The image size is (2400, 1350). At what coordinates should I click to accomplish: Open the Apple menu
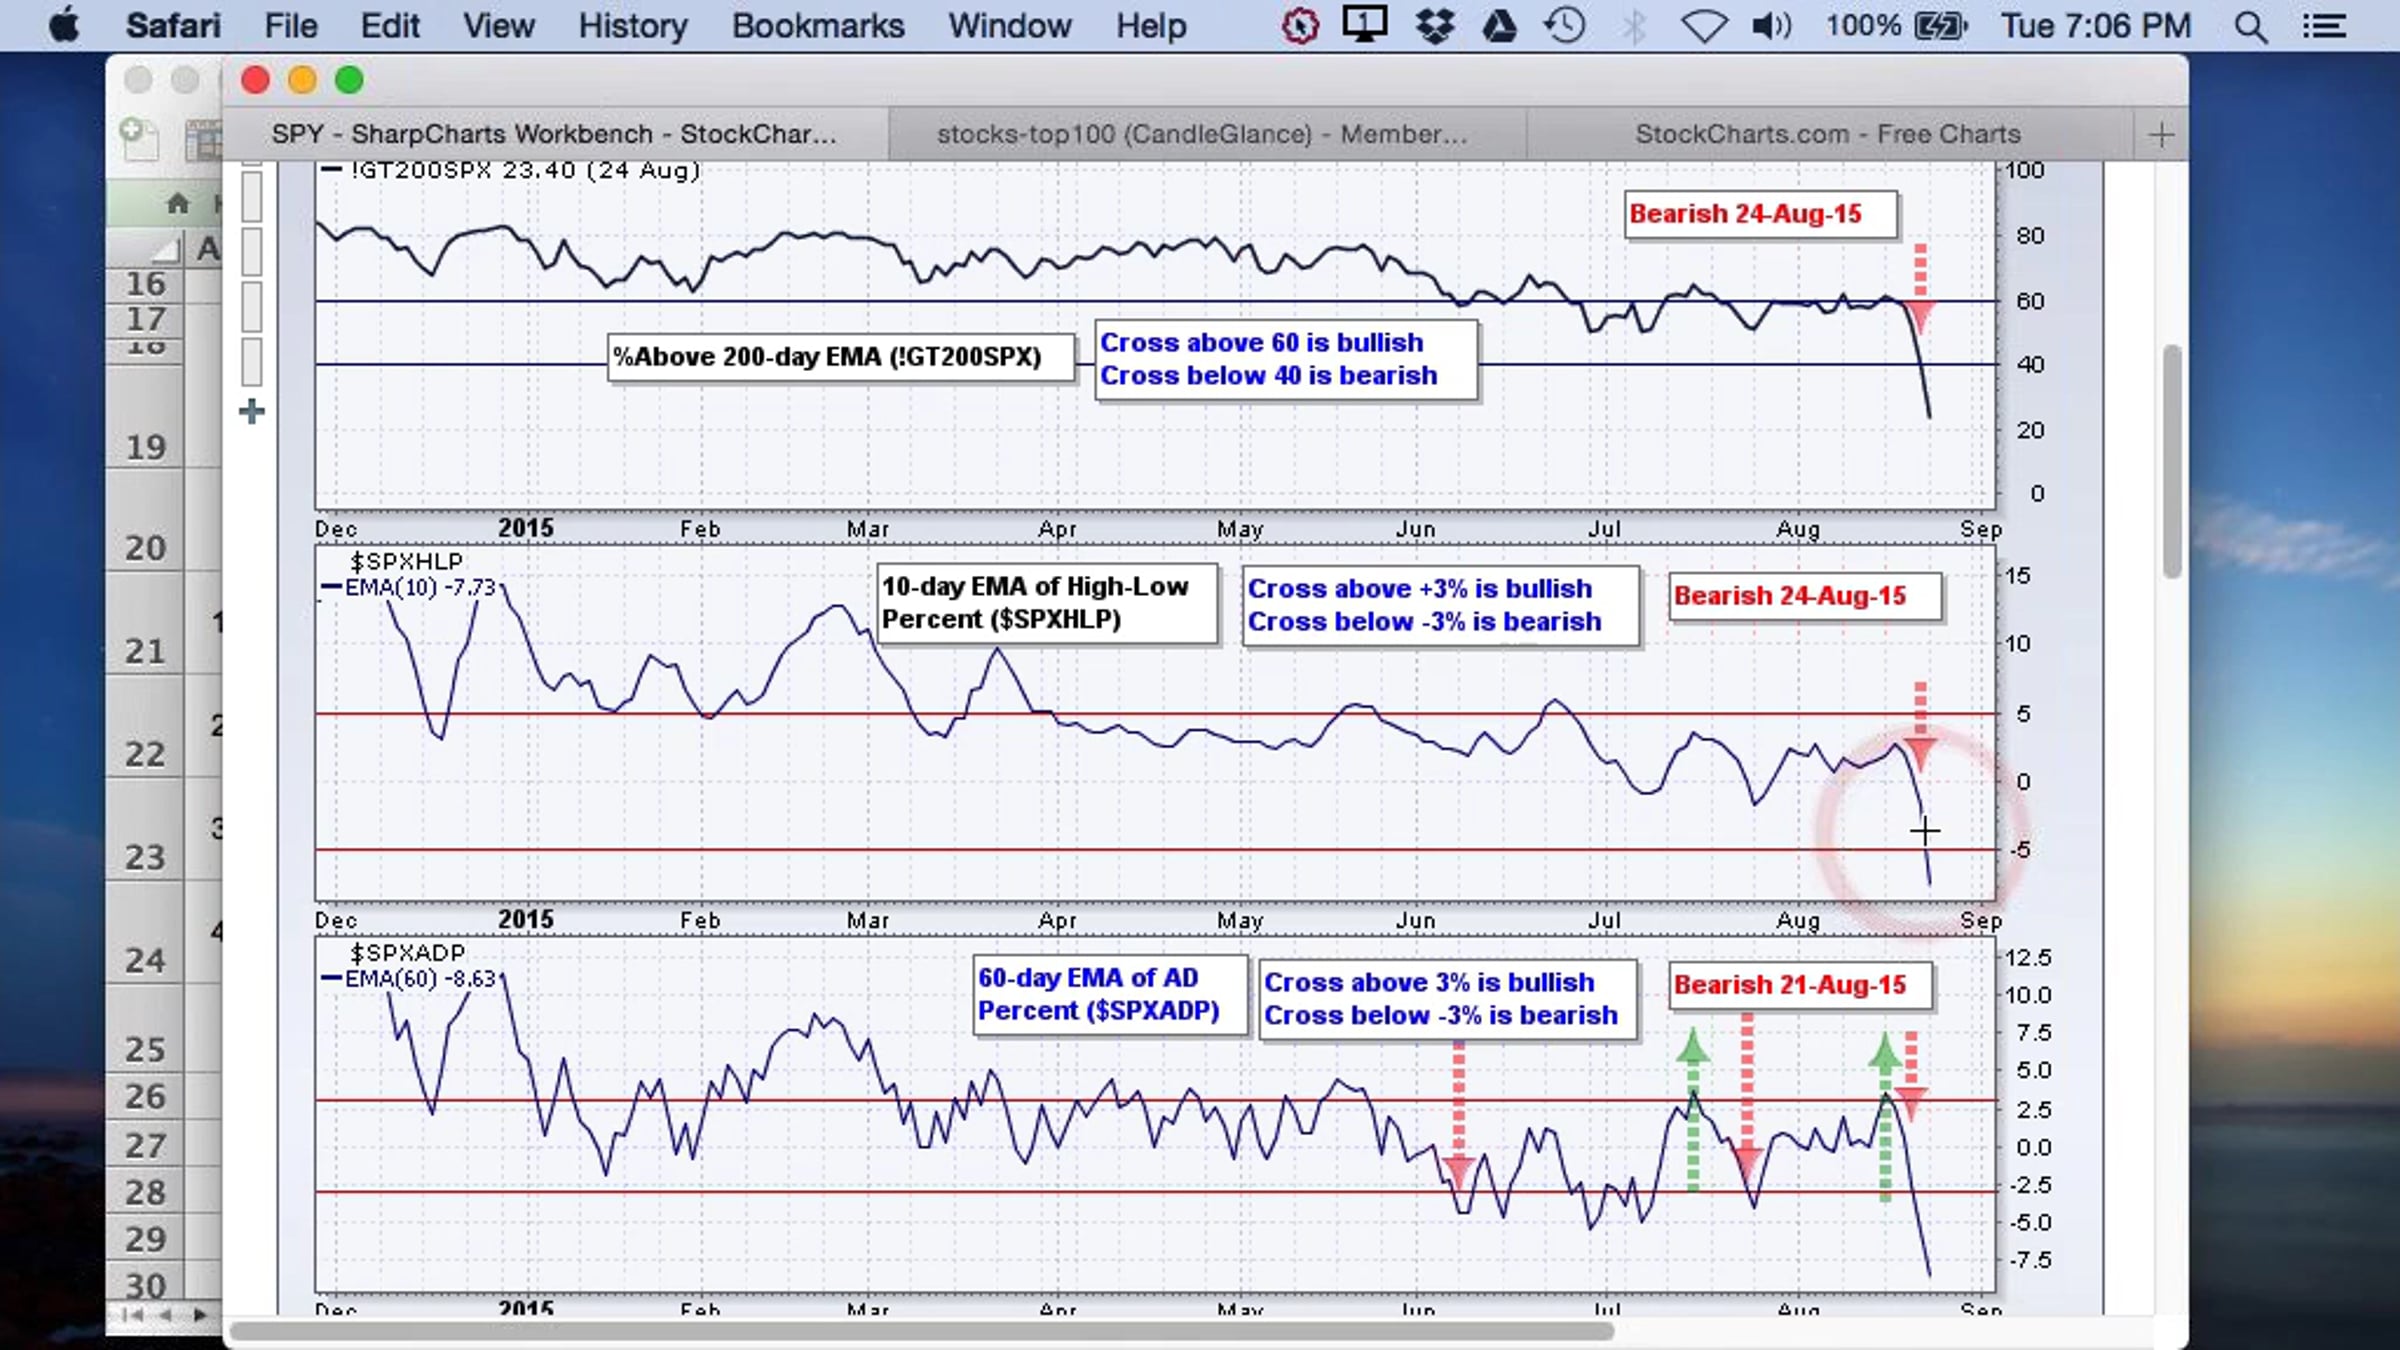tap(64, 26)
